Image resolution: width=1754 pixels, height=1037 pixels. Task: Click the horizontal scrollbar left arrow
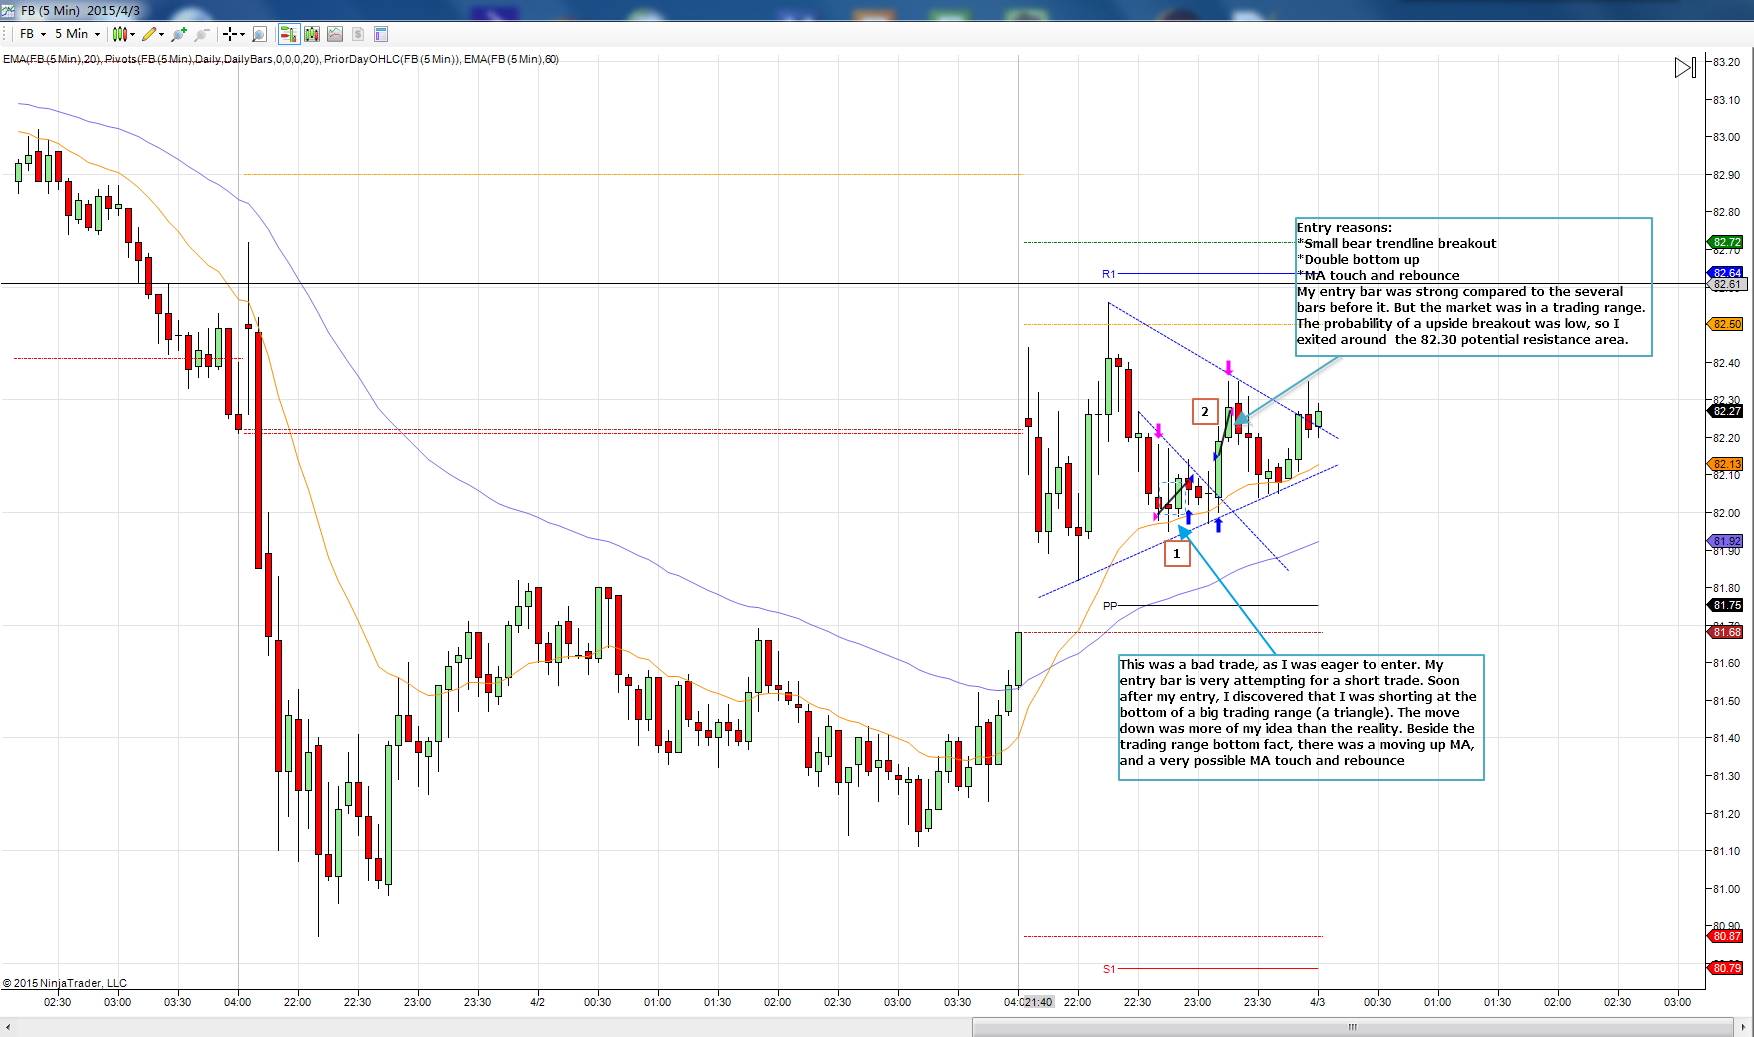7,1027
